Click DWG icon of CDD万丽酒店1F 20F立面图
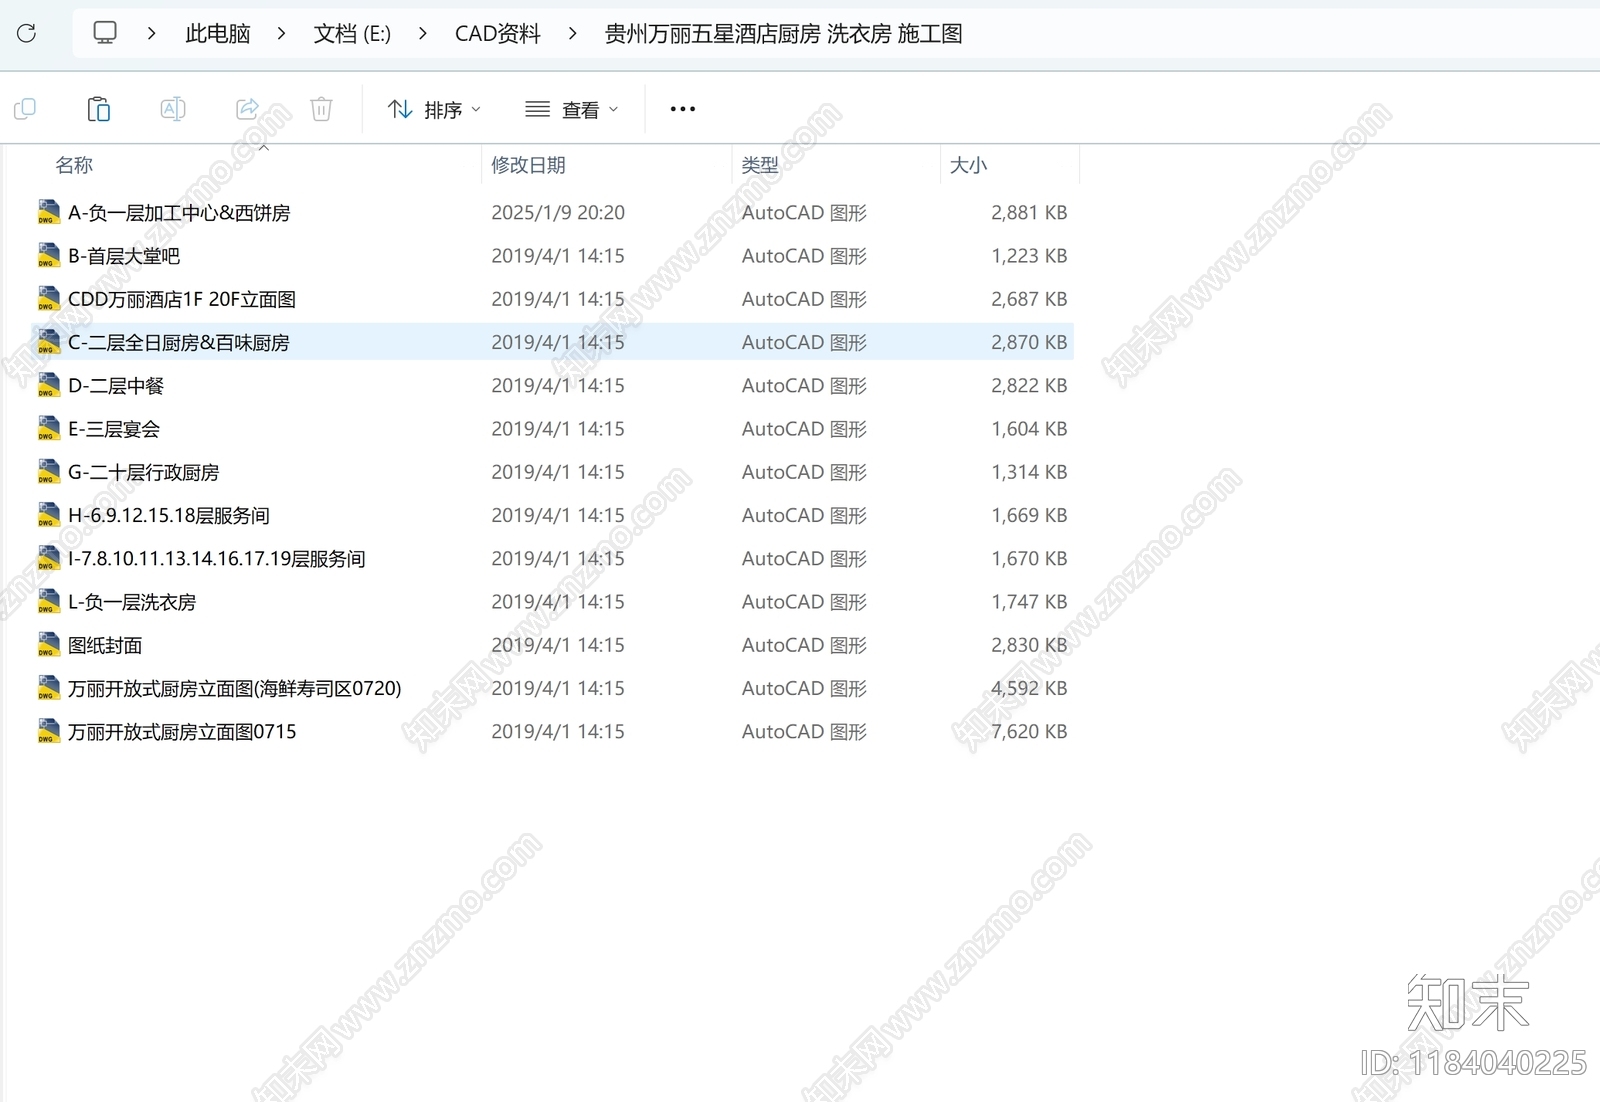Viewport: 1600px width, 1102px height. click(48, 299)
